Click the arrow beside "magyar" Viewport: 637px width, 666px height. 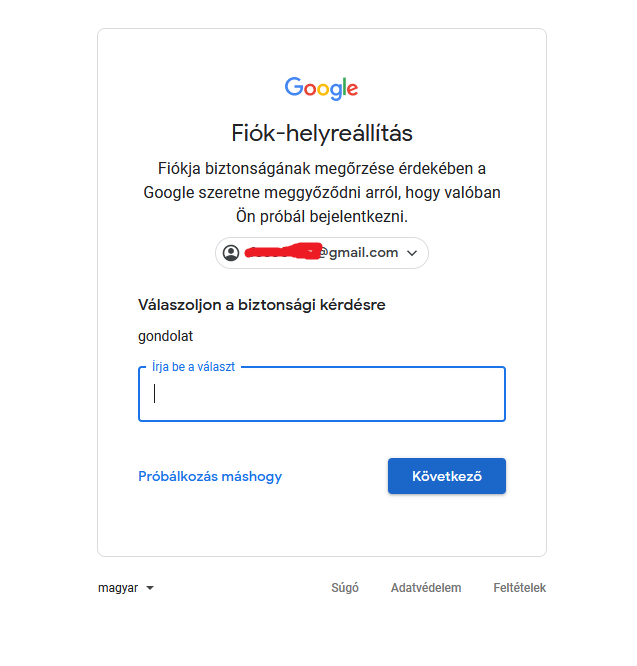tap(150, 588)
